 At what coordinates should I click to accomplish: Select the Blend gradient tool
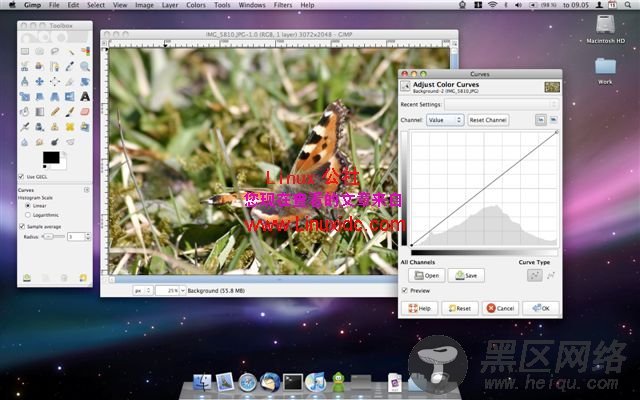point(40,112)
